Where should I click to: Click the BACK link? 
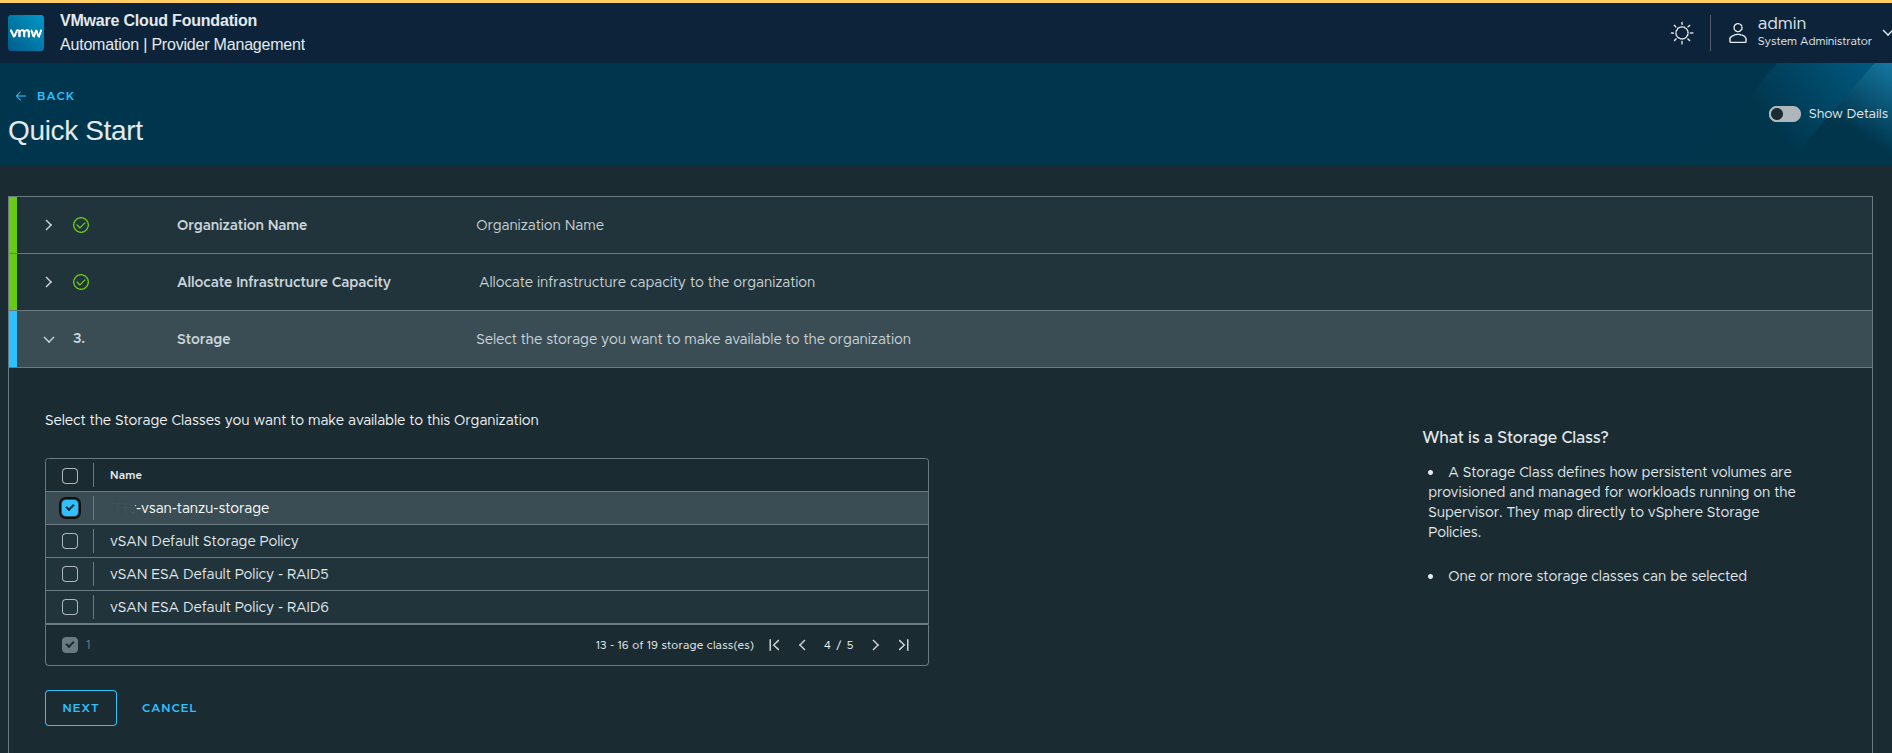(x=45, y=96)
